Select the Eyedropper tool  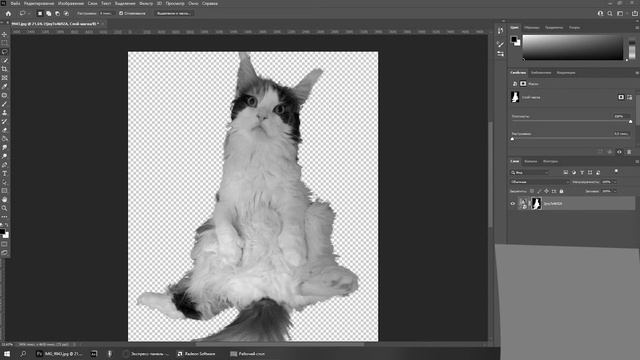point(4,87)
